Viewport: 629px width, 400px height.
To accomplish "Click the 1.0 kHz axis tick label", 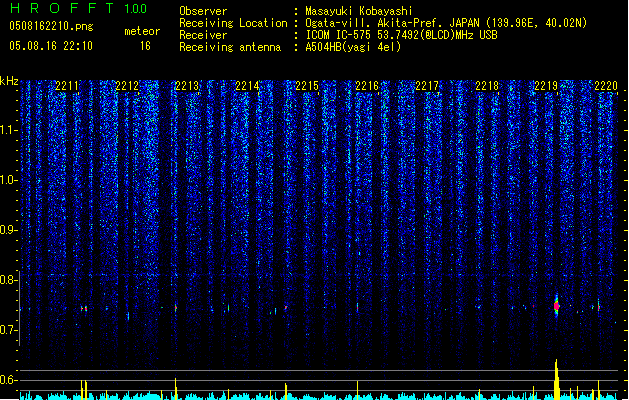I will coord(9,180).
